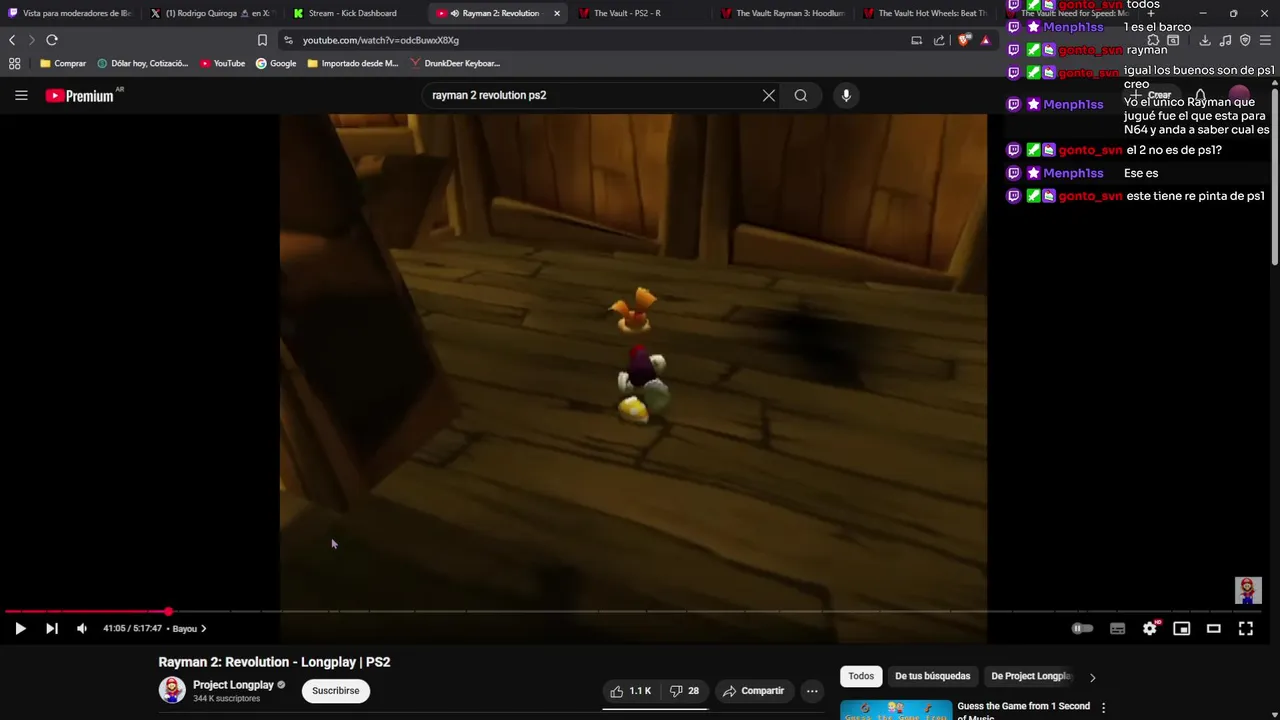The height and width of the screenshot is (720, 1280).
Task: Skip to the next video
Action: (x=52, y=628)
